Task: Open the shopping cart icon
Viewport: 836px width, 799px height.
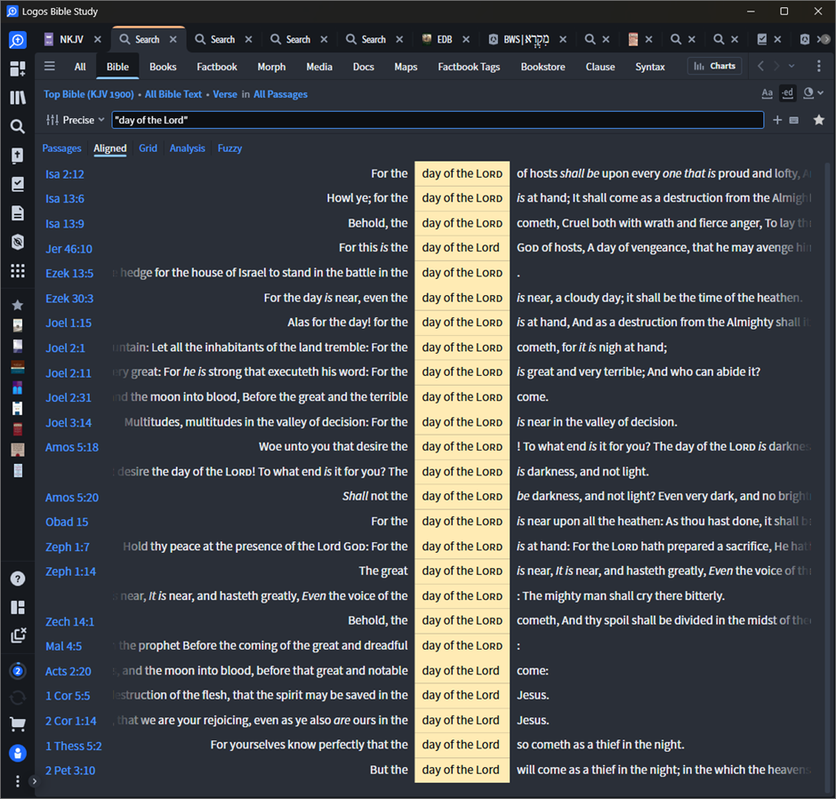Action: [x=18, y=724]
